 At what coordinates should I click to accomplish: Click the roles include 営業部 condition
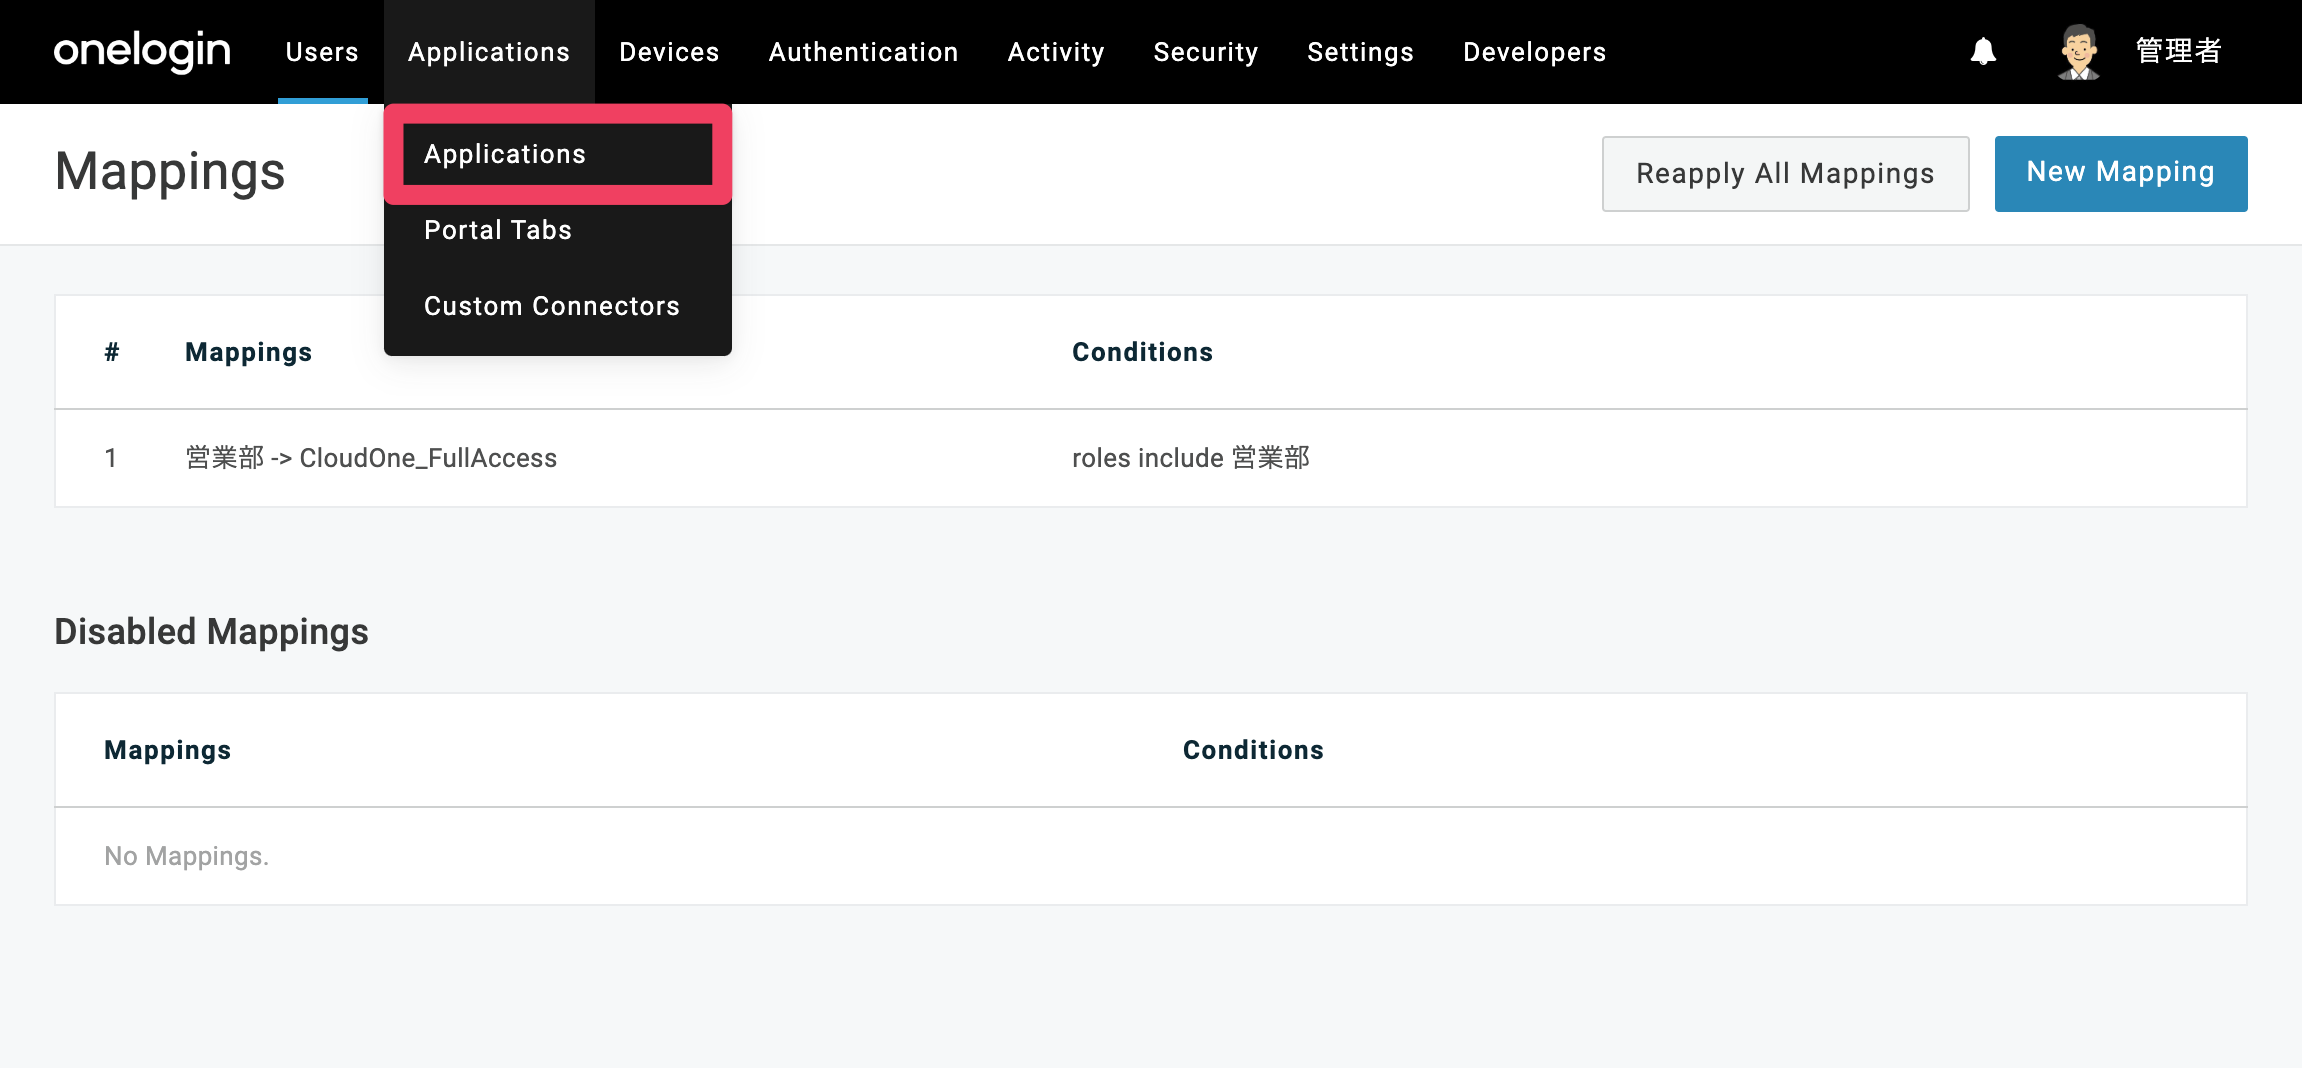[1191, 458]
